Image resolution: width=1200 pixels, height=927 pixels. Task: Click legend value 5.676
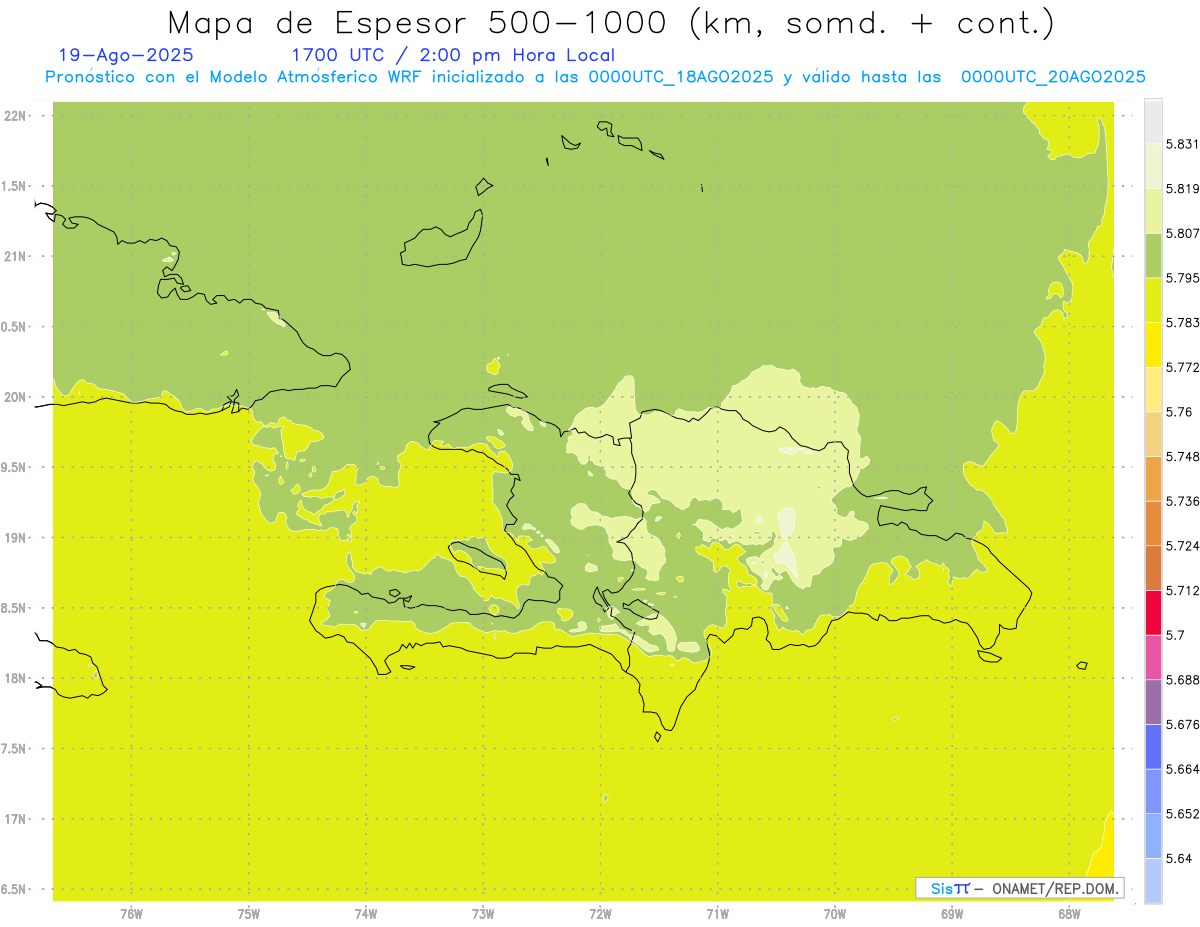click(x=1182, y=724)
